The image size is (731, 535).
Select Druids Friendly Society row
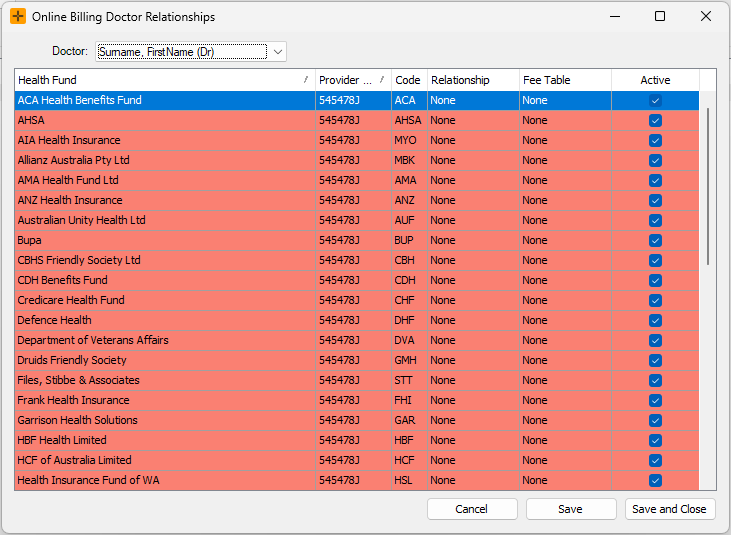357,360
